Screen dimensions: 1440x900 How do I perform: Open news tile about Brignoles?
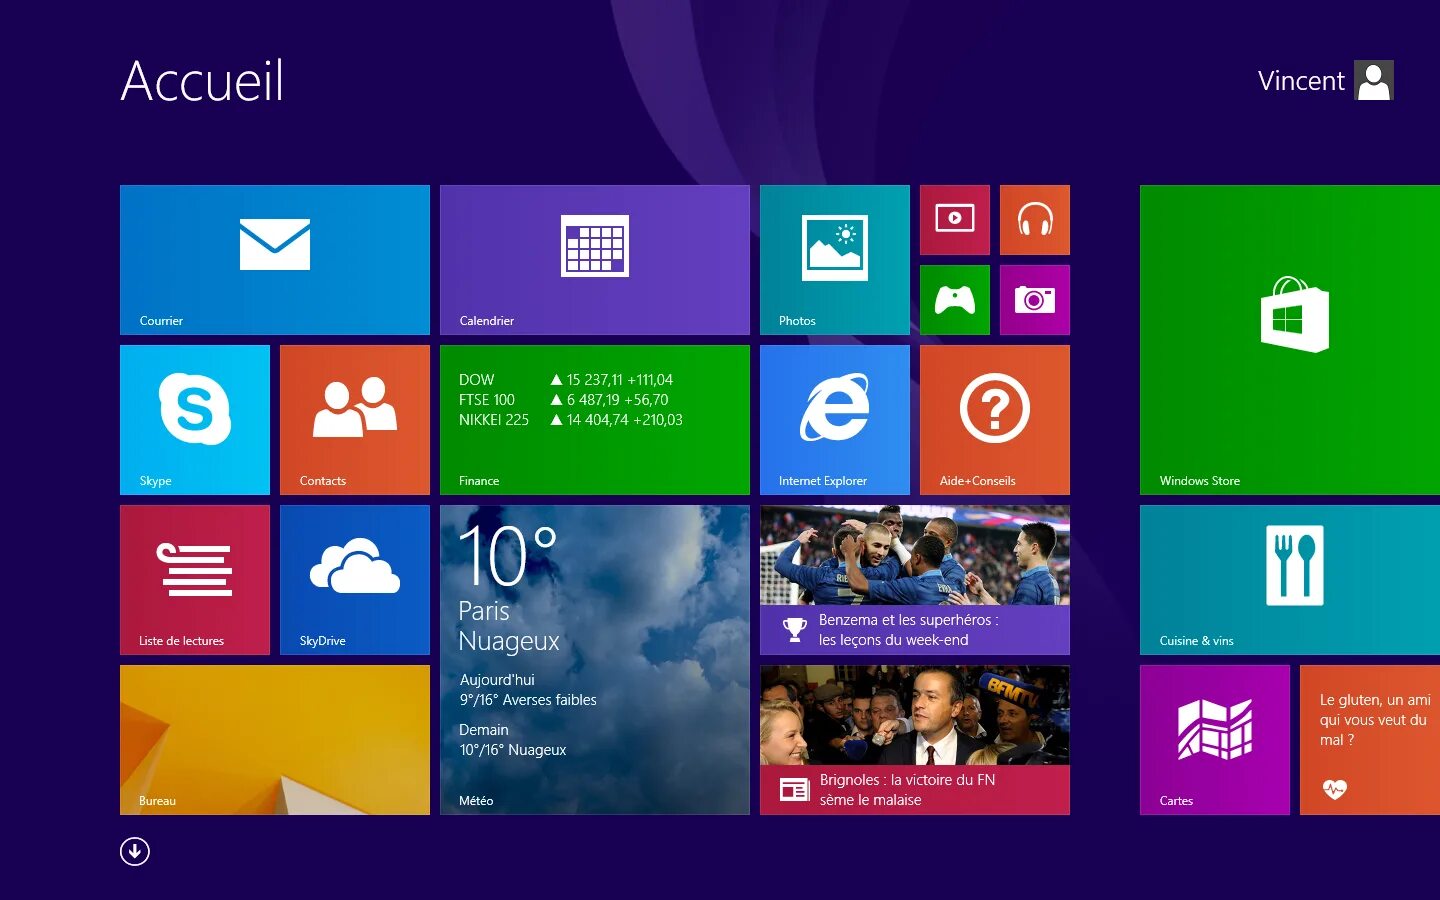[x=915, y=740]
